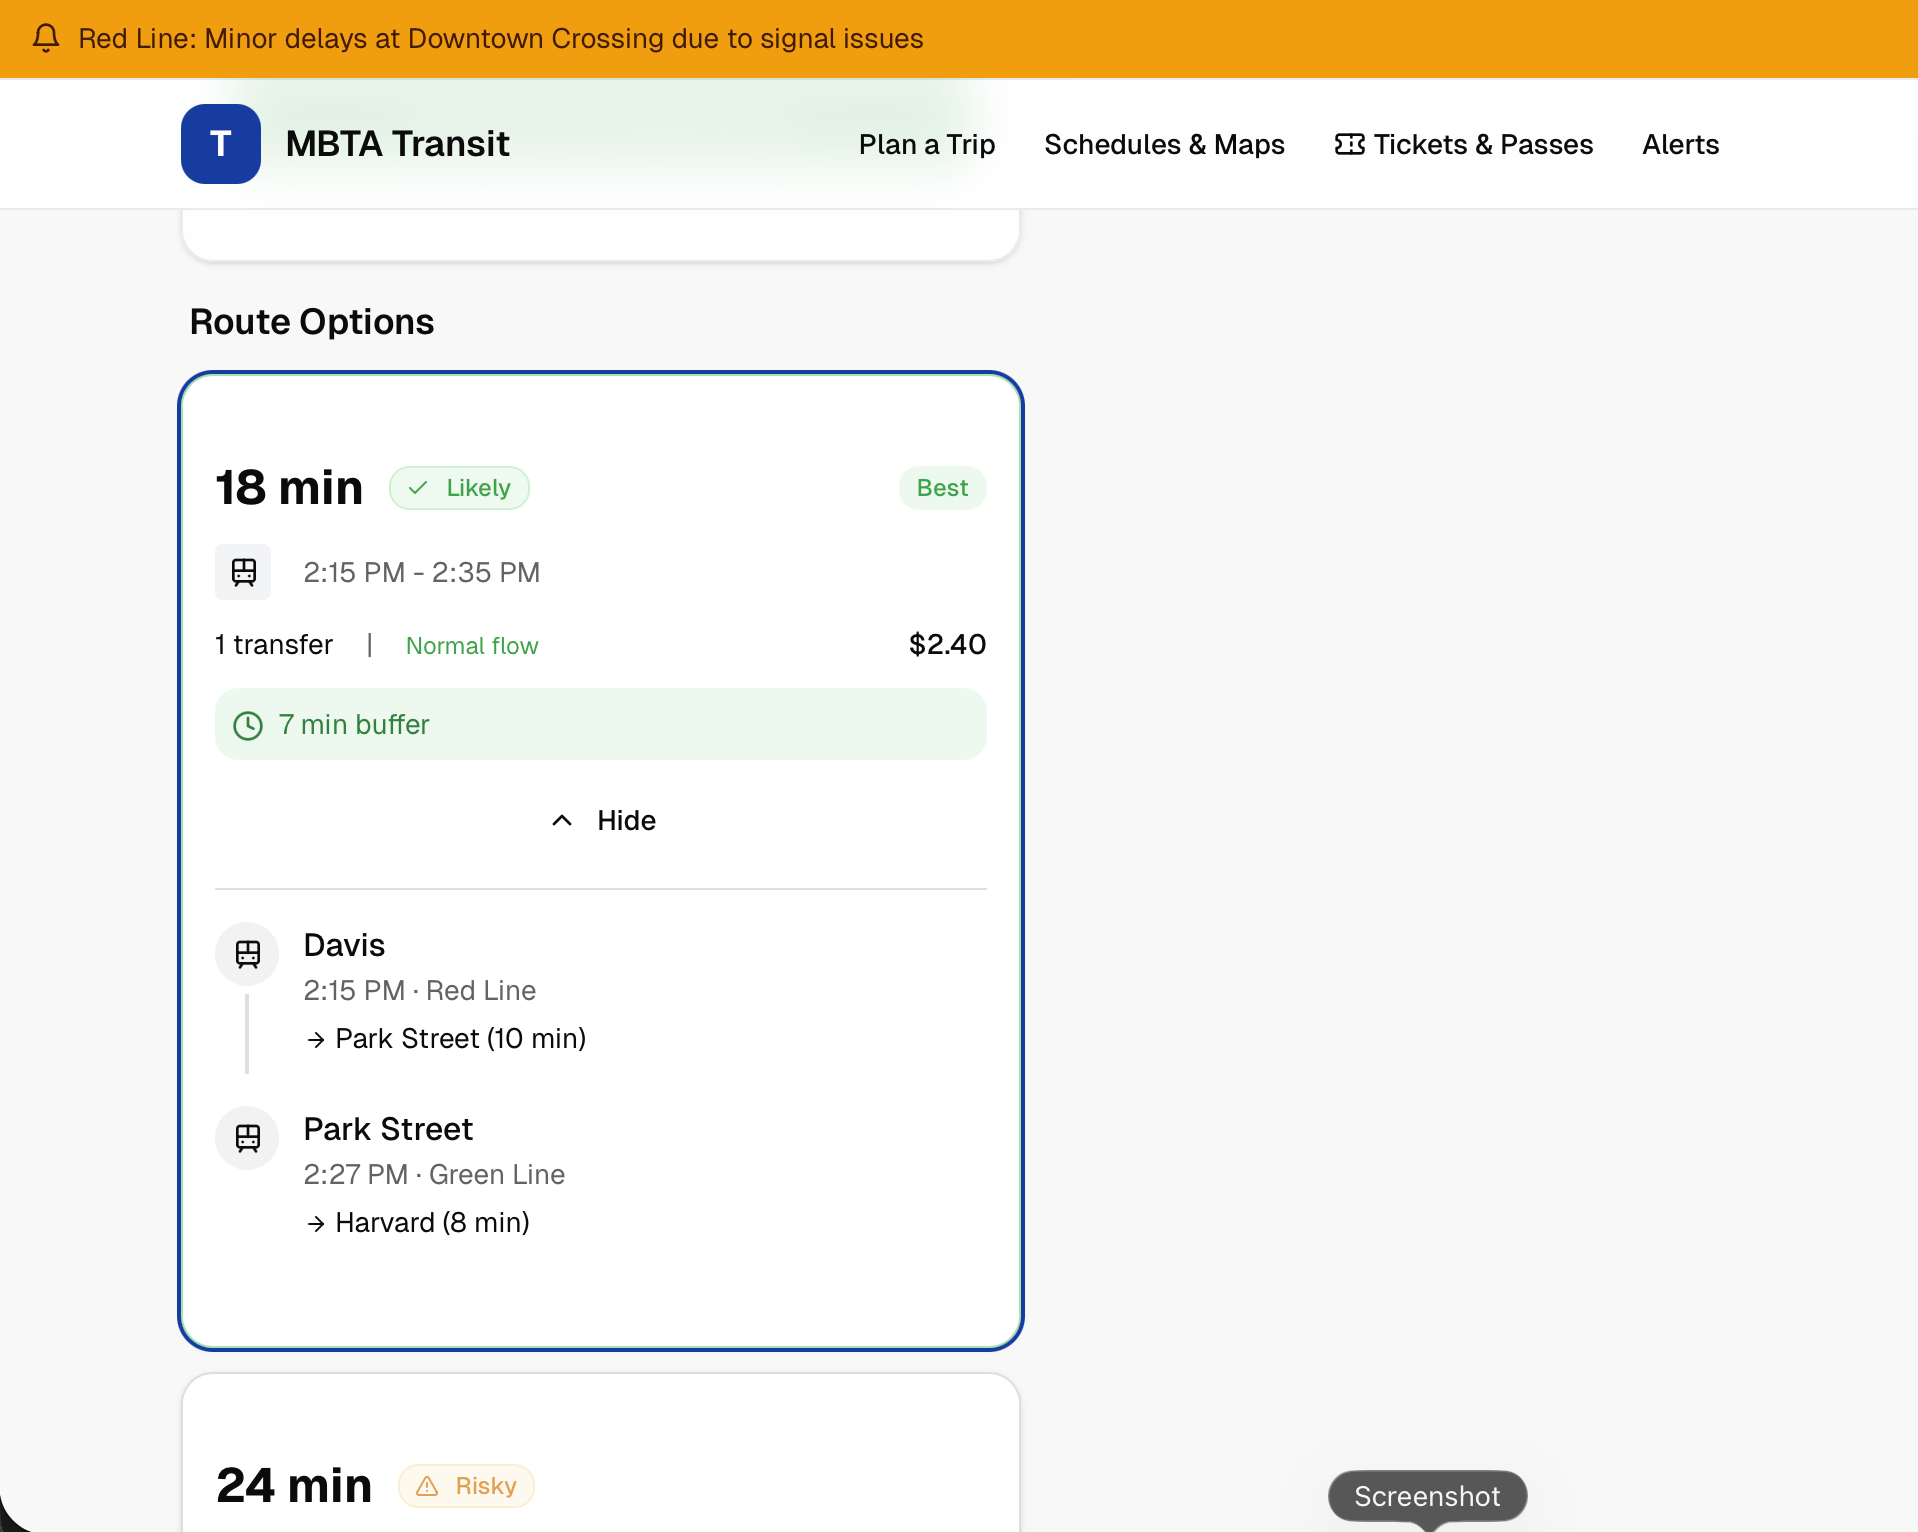The width and height of the screenshot is (1918, 1532).
Task: Click the Route Options heading
Action: click(312, 322)
